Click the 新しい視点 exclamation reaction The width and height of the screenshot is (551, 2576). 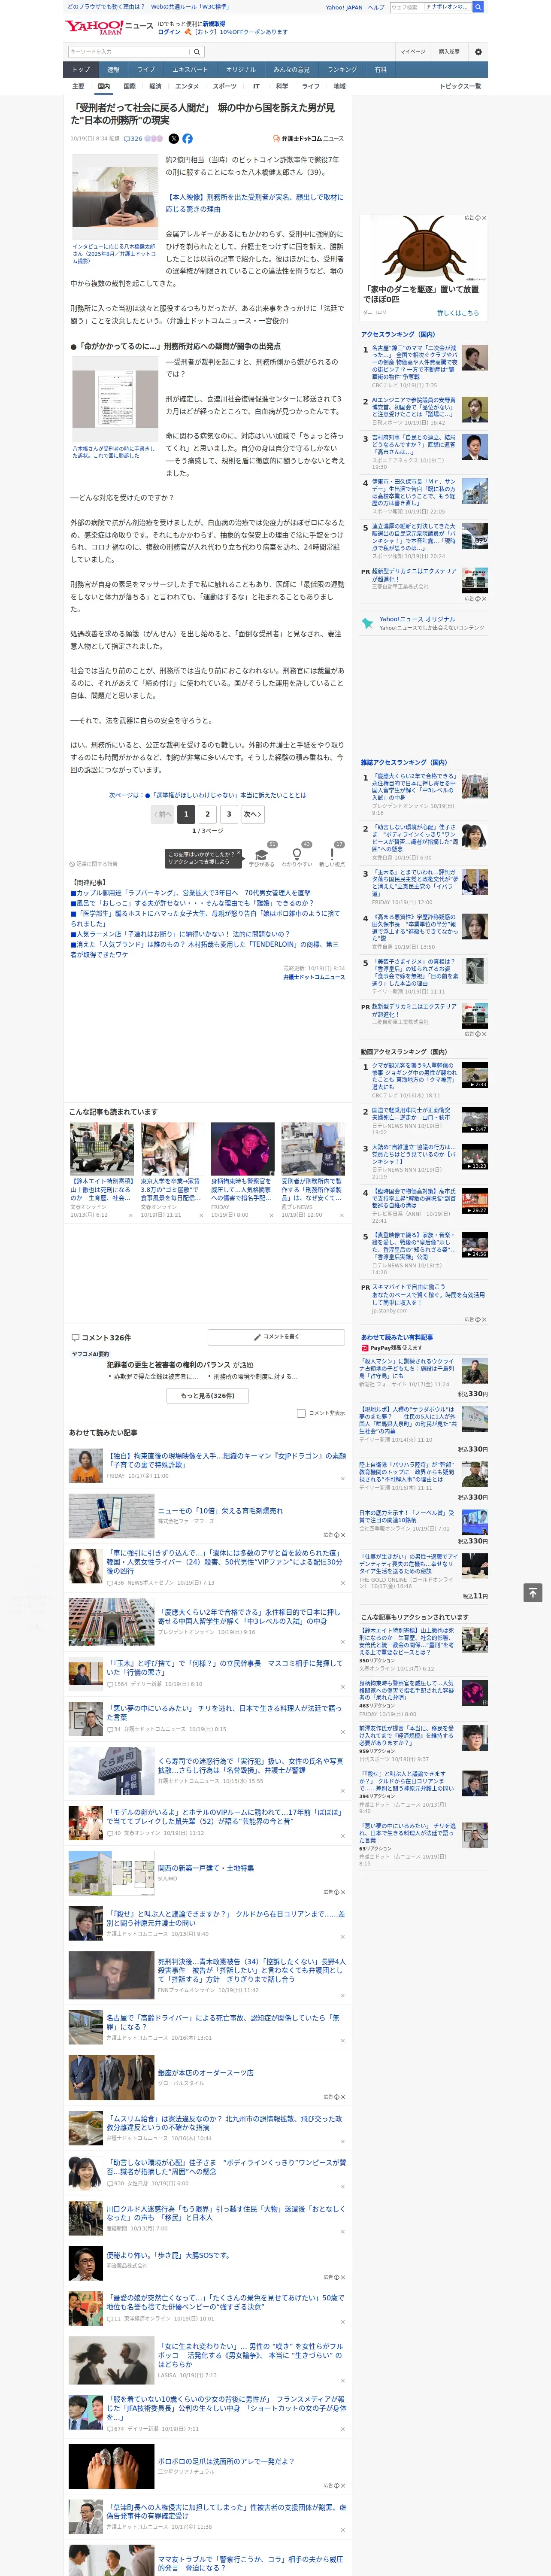coord(332,857)
